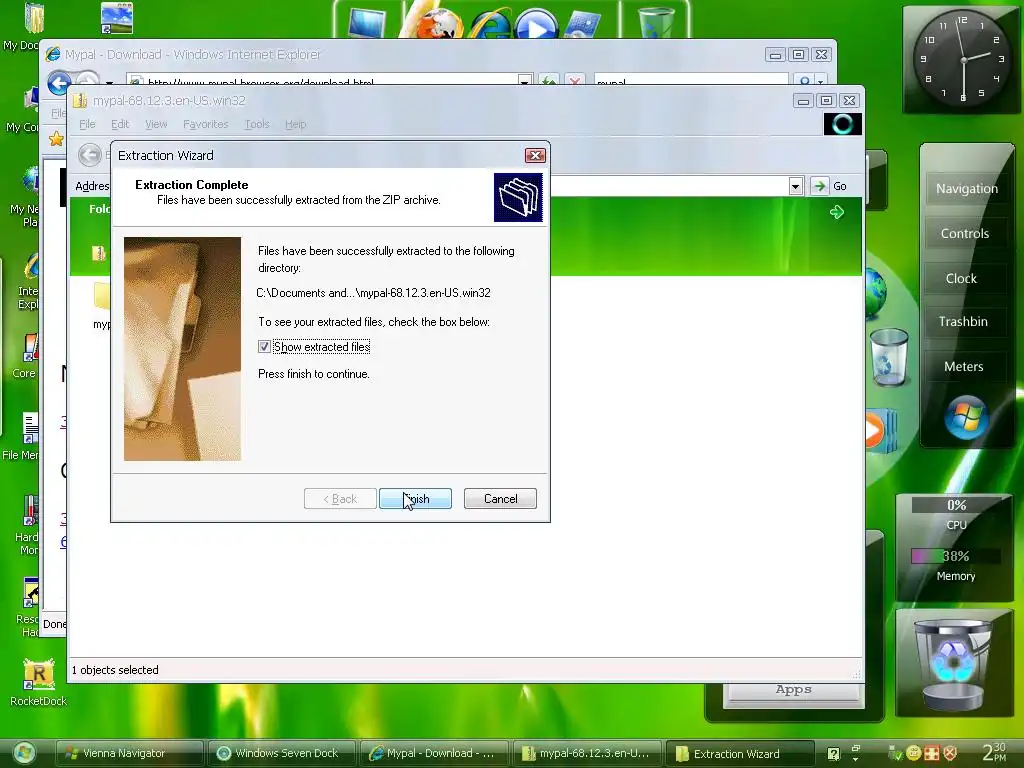1024x768 pixels.
Task: Select Clock in the sidebar panel
Action: pos(961,278)
